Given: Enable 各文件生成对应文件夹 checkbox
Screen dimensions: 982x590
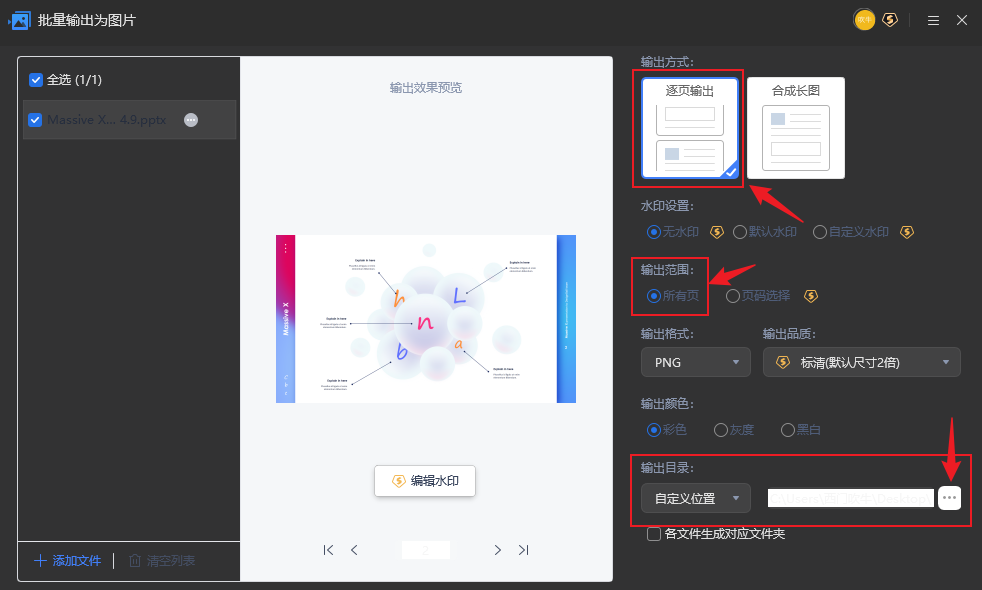Looking at the screenshot, I should click(652, 533).
